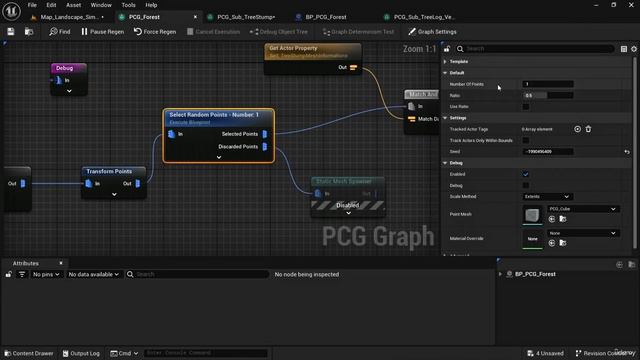Viewport: 640px width, 360px height.
Task: Add element to Tracked Actor Tags
Action: tap(577, 129)
